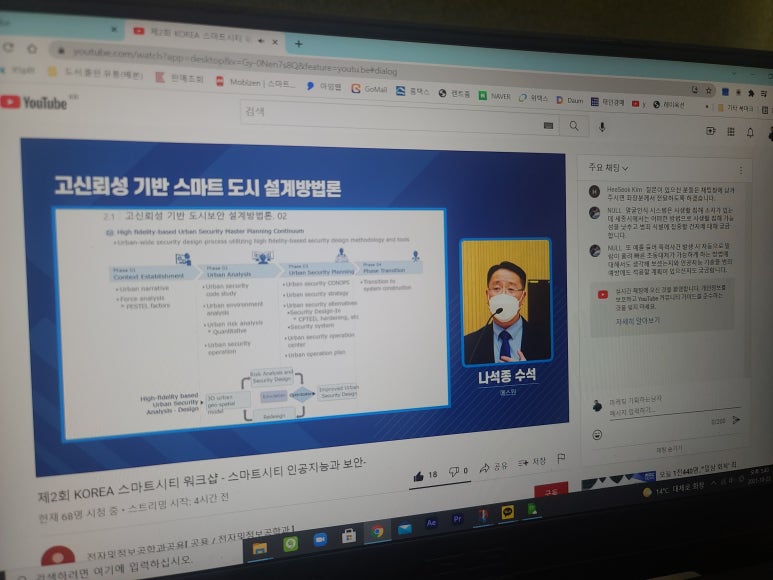
Task: Open the NAVER bookmark
Action: [494, 96]
